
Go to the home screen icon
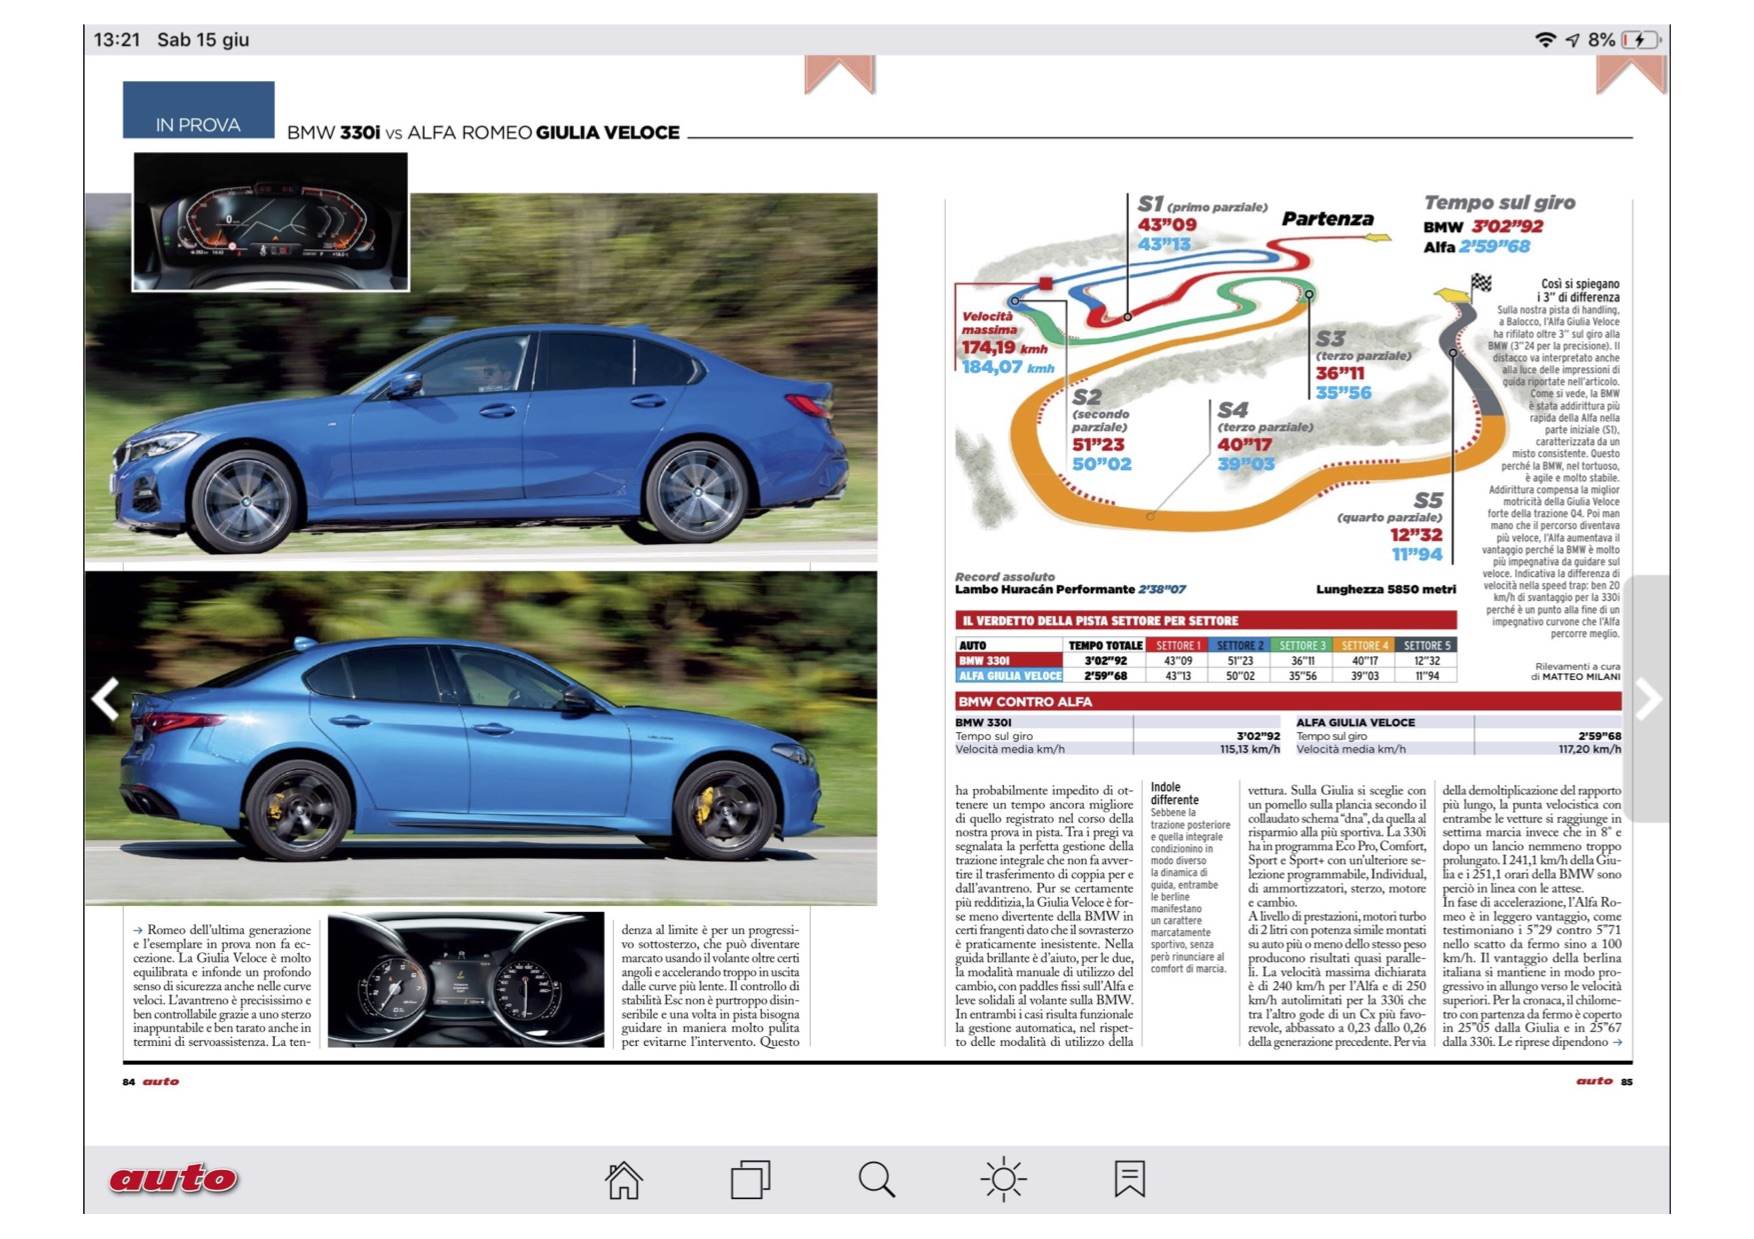click(x=623, y=1180)
